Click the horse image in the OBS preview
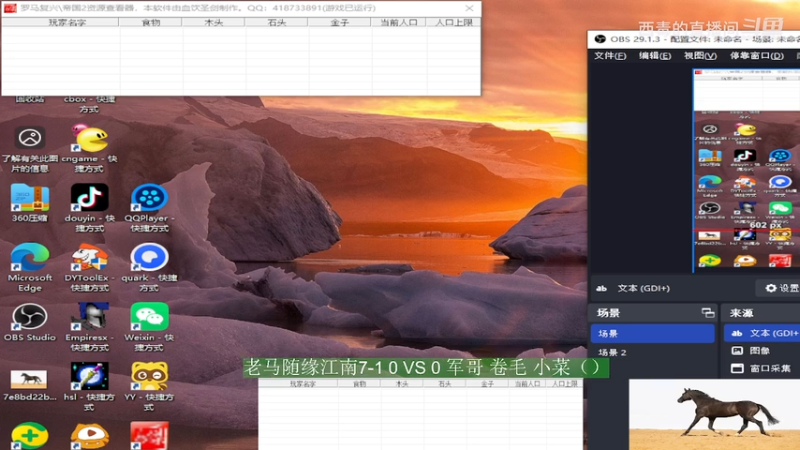 (x=714, y=414)
